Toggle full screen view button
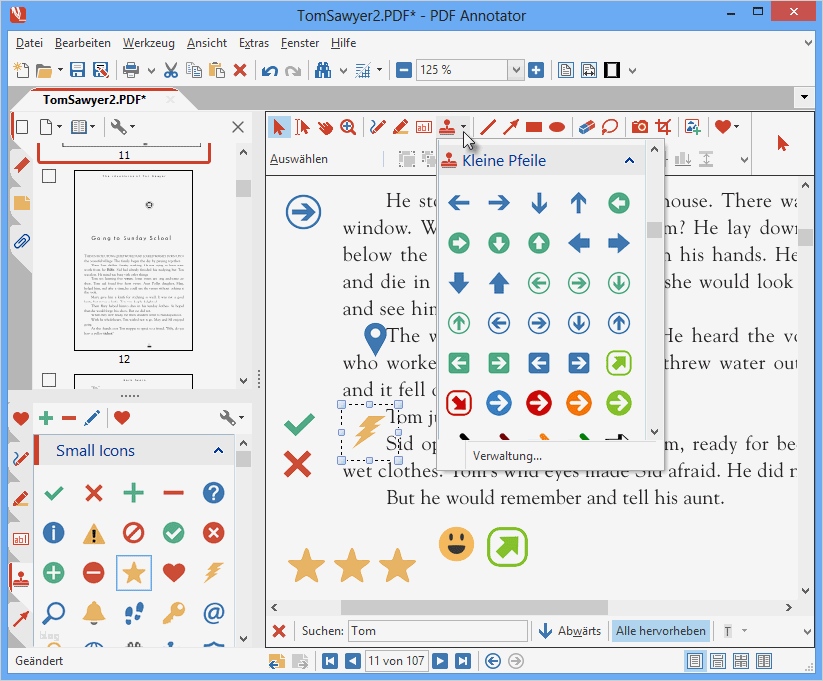 pos(611,70)
